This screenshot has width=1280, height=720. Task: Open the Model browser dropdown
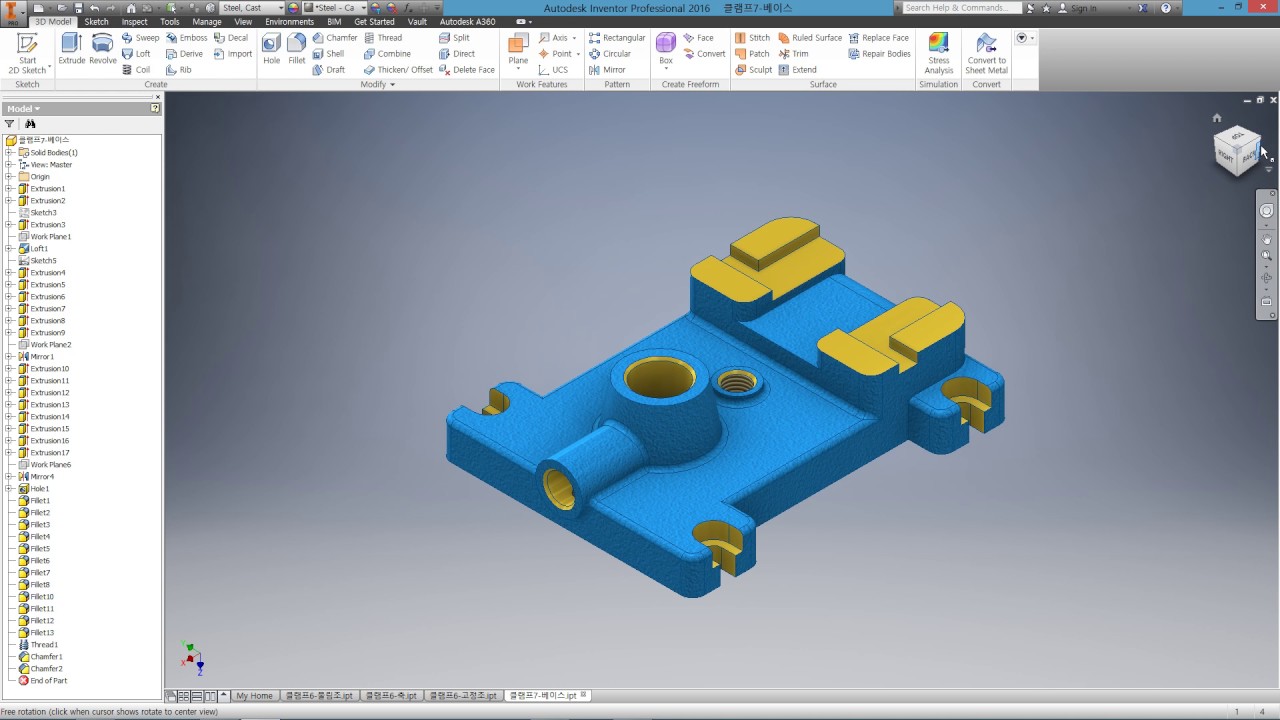(24, 108)
